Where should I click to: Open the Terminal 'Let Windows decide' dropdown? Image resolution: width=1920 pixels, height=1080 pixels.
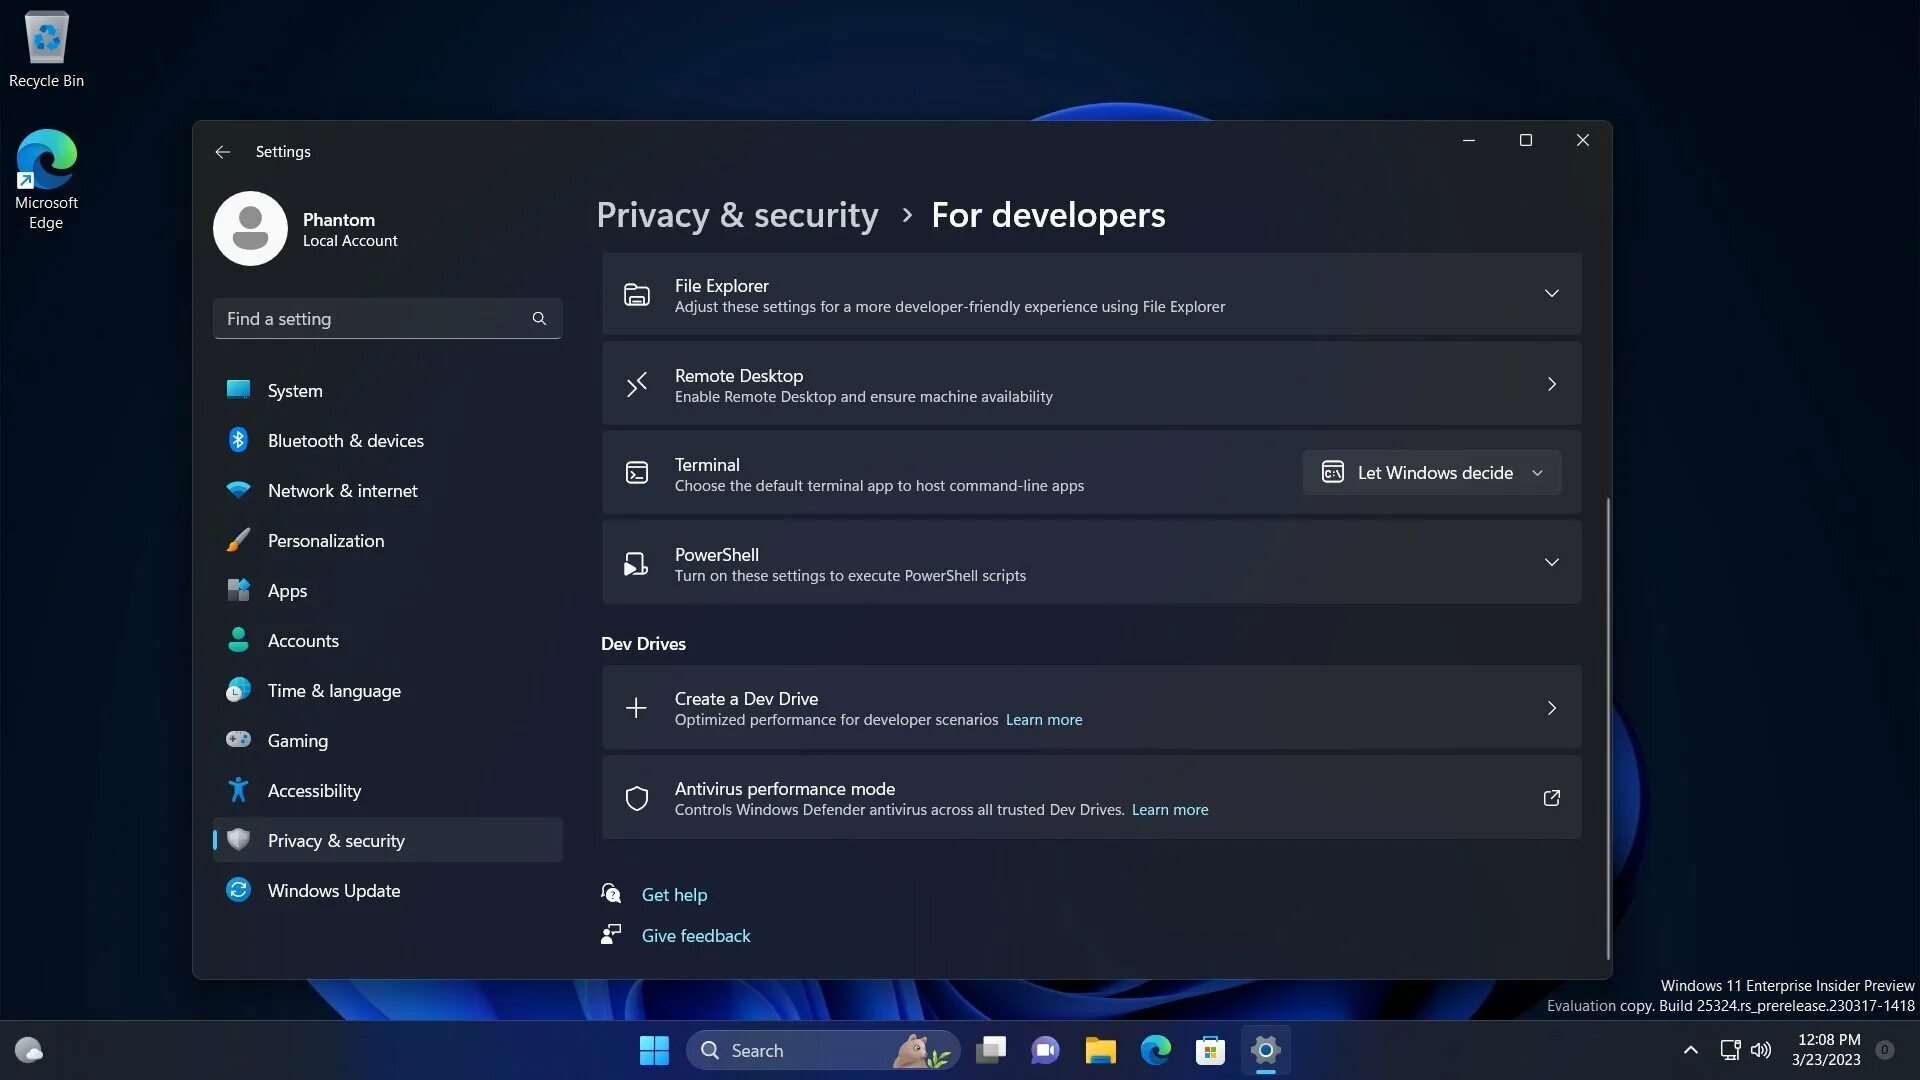[1431, 473]
